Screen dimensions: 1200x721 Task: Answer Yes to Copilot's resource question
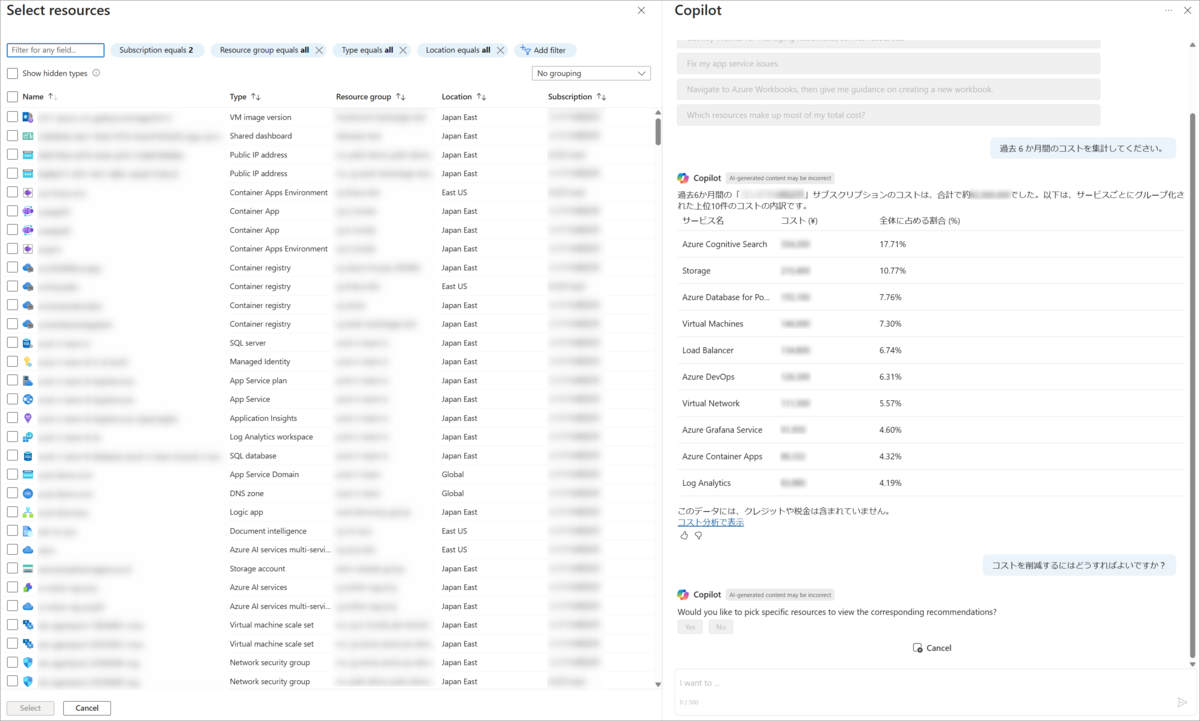[689, 627]
